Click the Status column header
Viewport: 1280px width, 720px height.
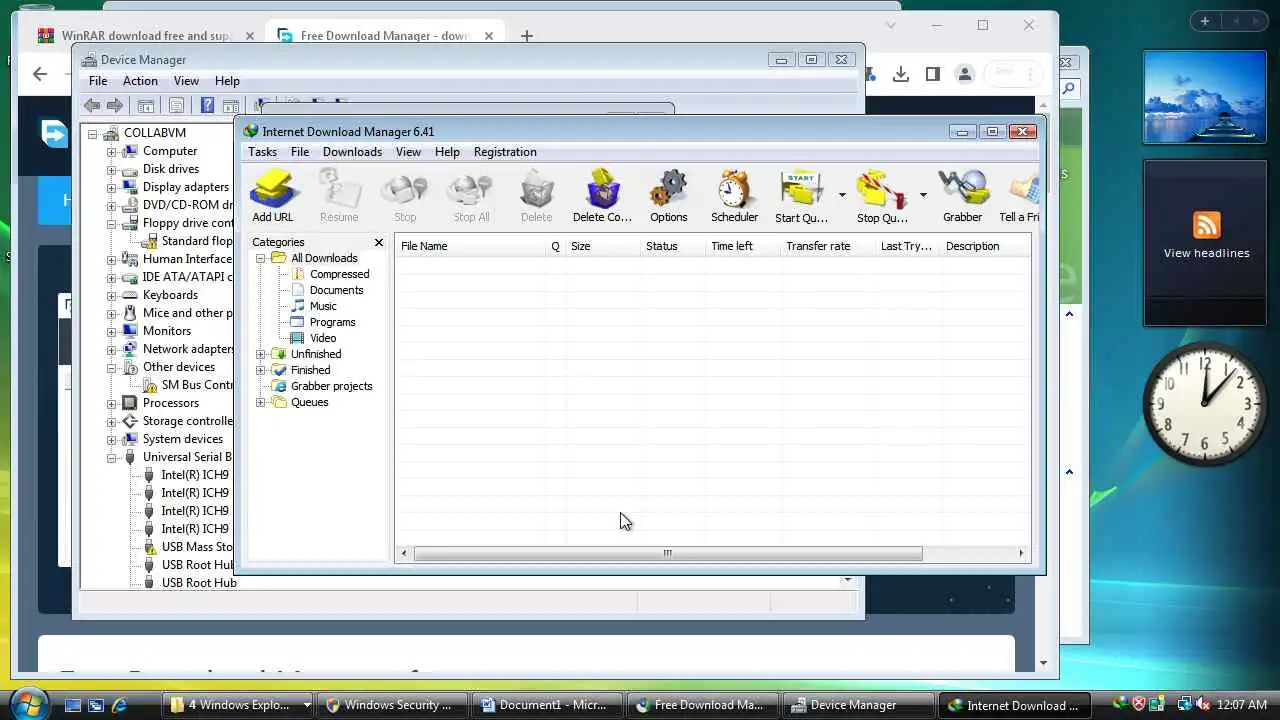pyautogui.click(x=672, y=246)
